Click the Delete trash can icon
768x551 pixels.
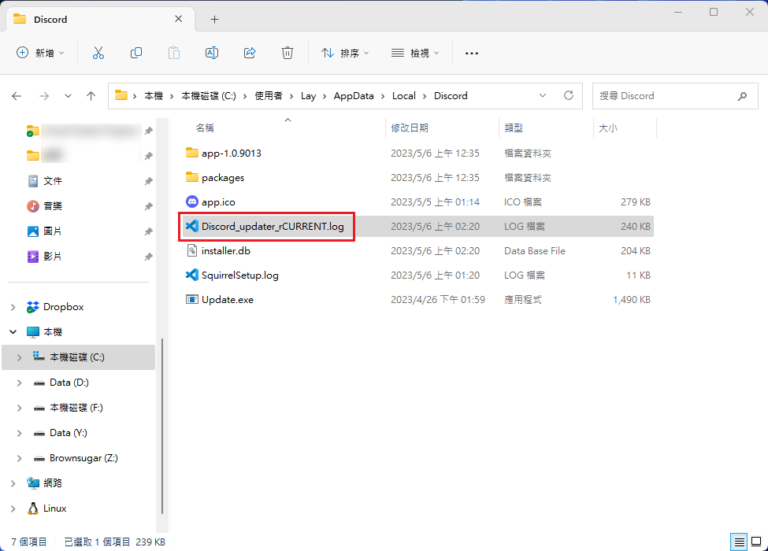(288, 53)
